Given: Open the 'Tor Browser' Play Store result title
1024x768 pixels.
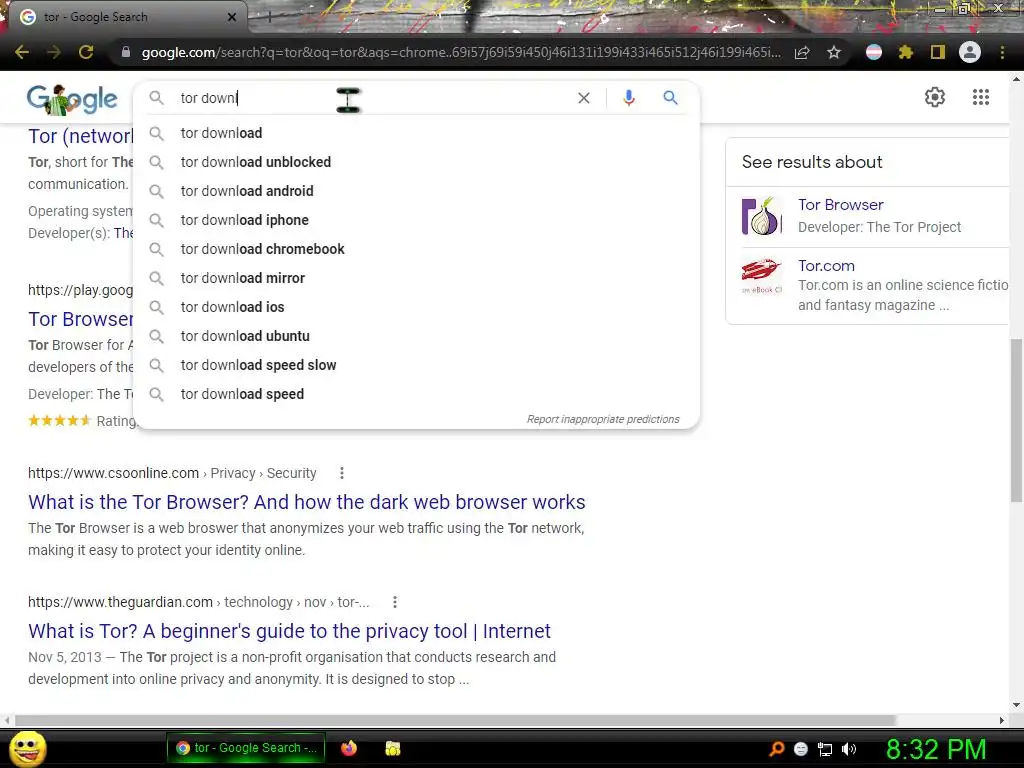Looking at the screenshot, I should coord(80,319).
